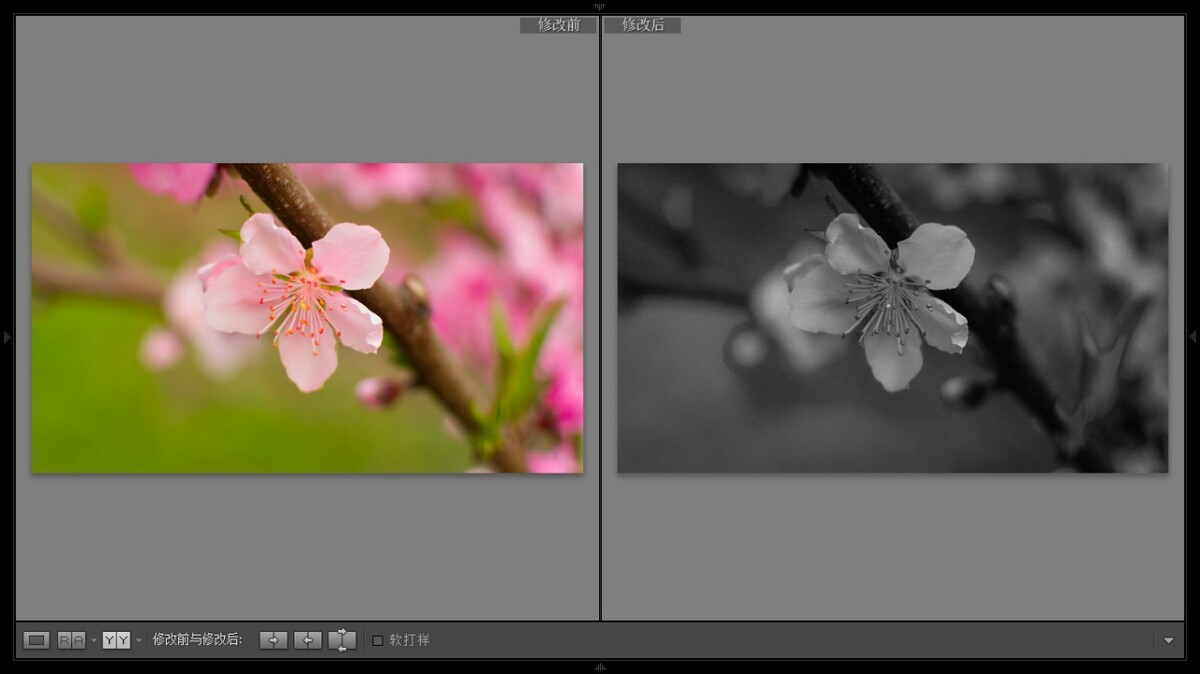Copy before settings to after (right arrow)

pyautogui.click(x=273, y=640)
